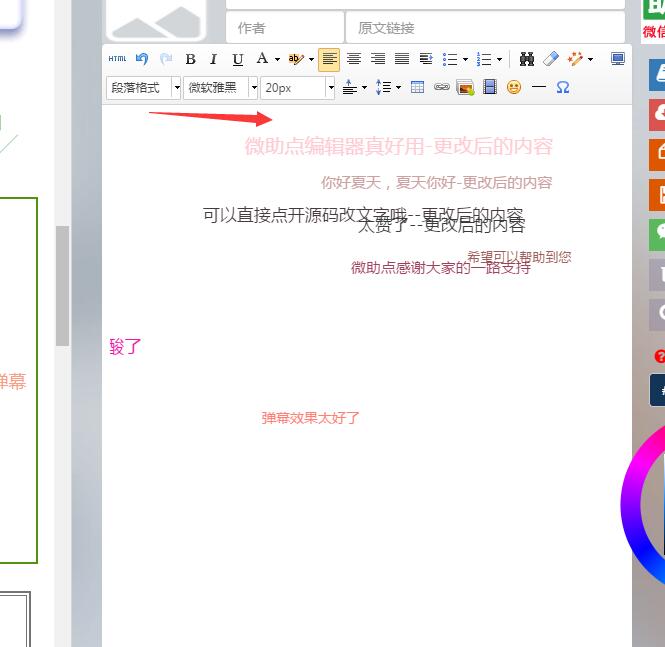Insert an emoticon smiley
This screenshot has width=665, height=647.
click(514, 87)
